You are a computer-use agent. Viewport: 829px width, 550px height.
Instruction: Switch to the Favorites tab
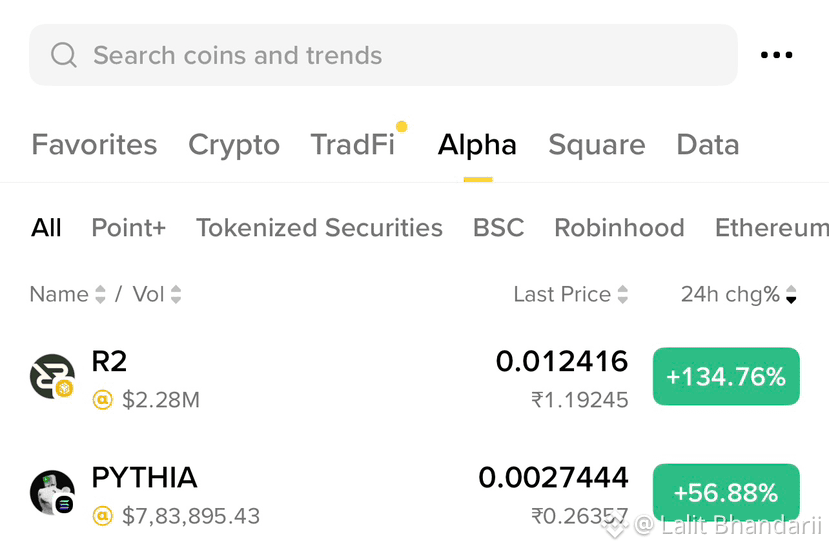94,144
